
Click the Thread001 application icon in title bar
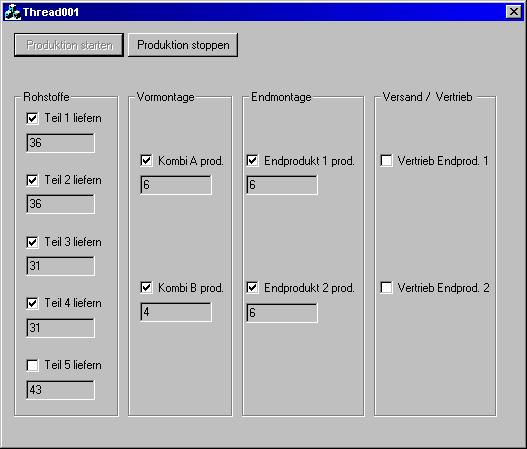pos(13,12)
